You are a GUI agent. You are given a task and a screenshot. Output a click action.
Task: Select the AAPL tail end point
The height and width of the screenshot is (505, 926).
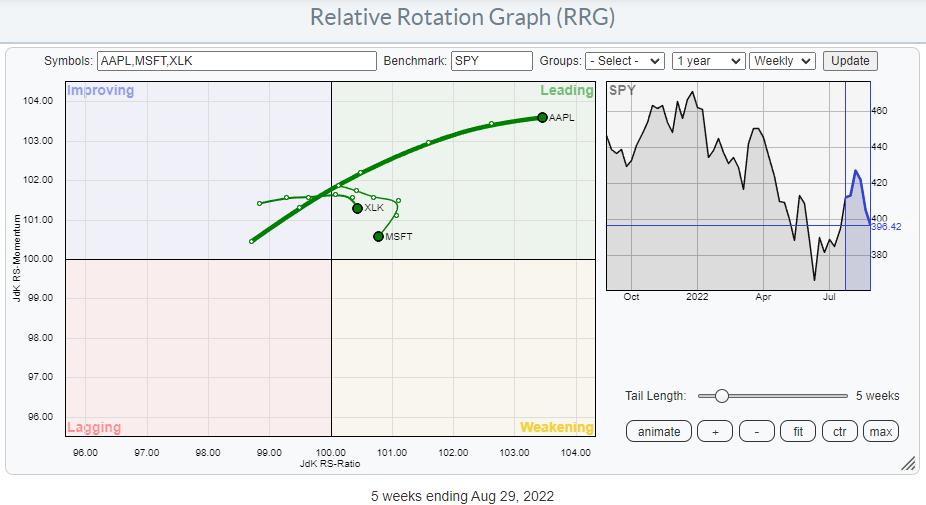click(x=542, y=117)
